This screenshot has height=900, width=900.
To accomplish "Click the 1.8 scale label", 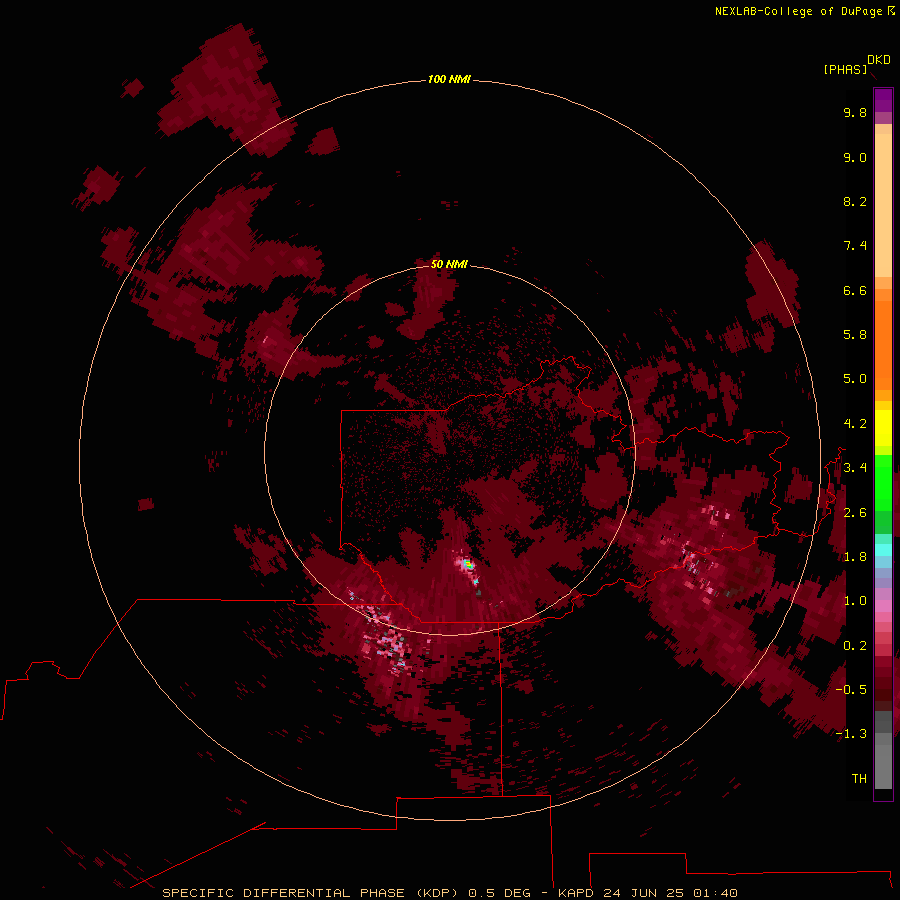I will click(x=855, y=557).
